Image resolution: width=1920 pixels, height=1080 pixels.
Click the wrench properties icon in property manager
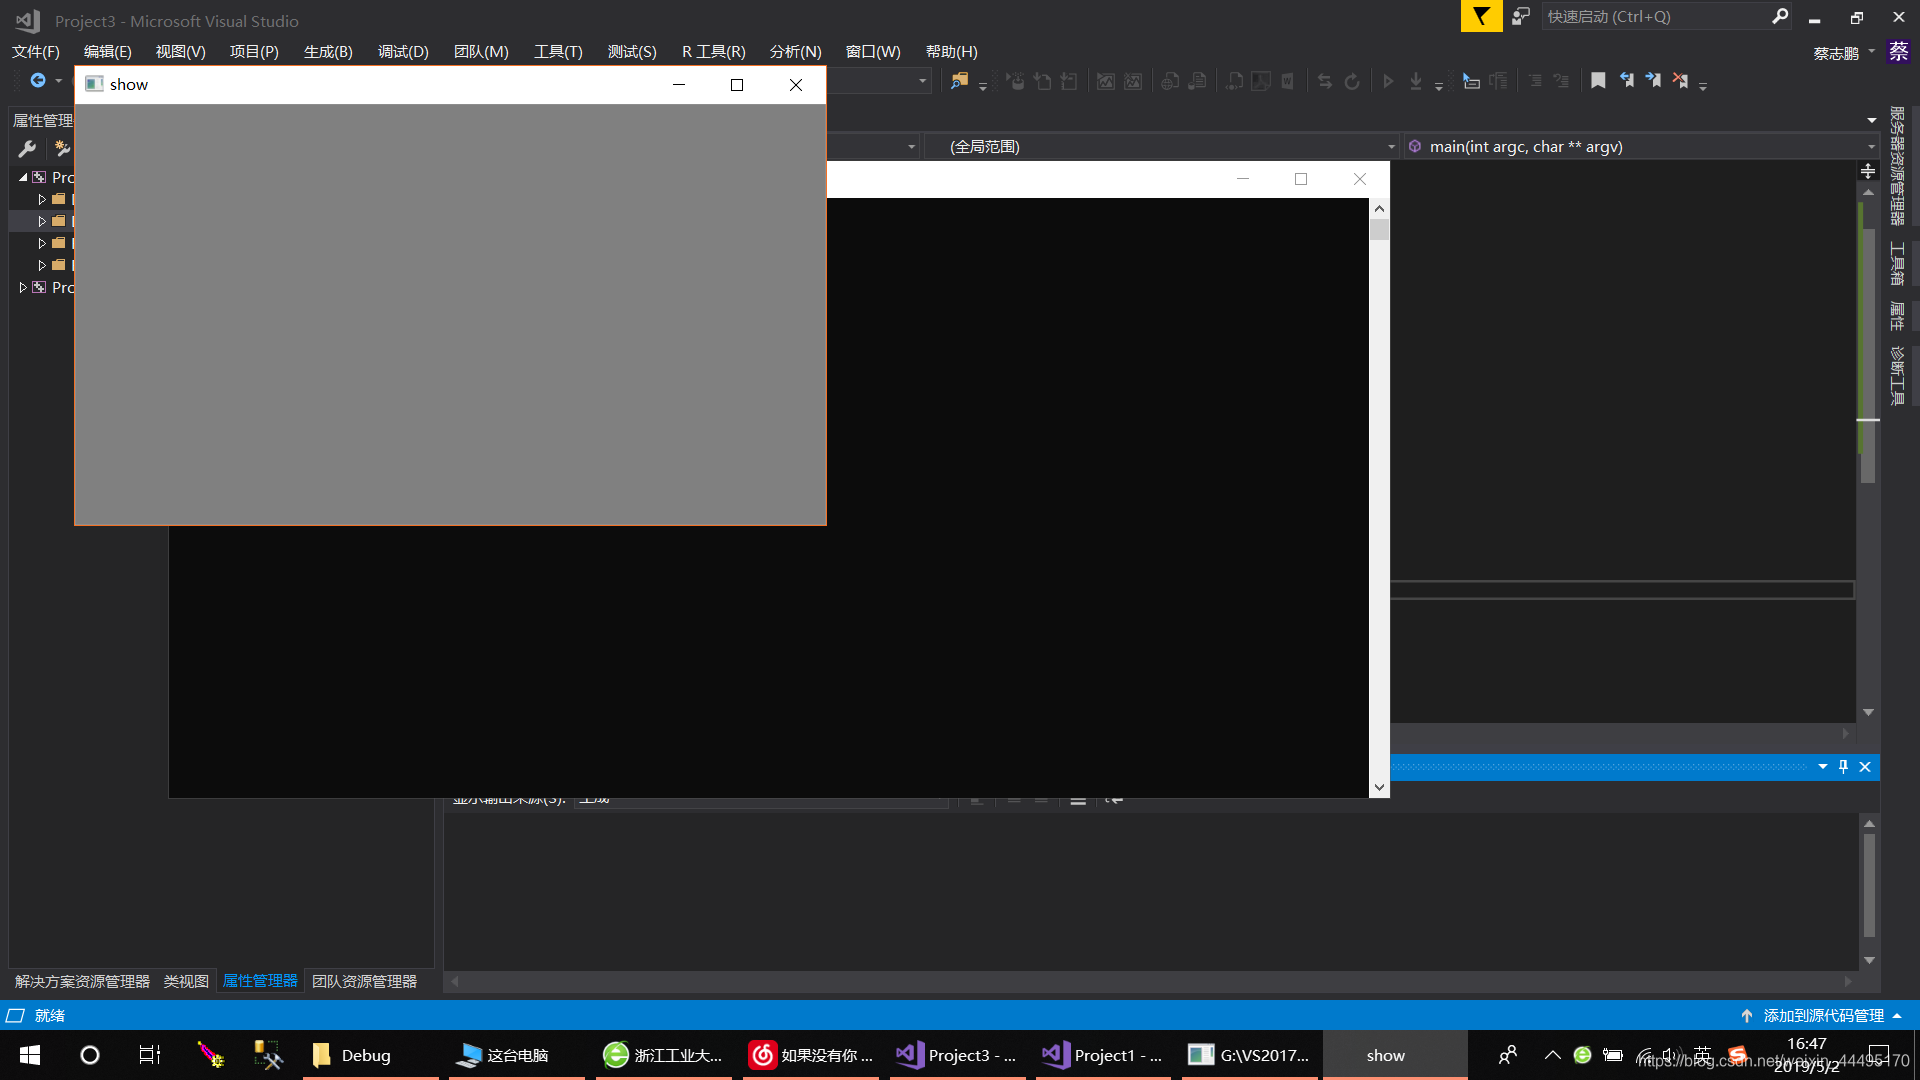(27, 149)
